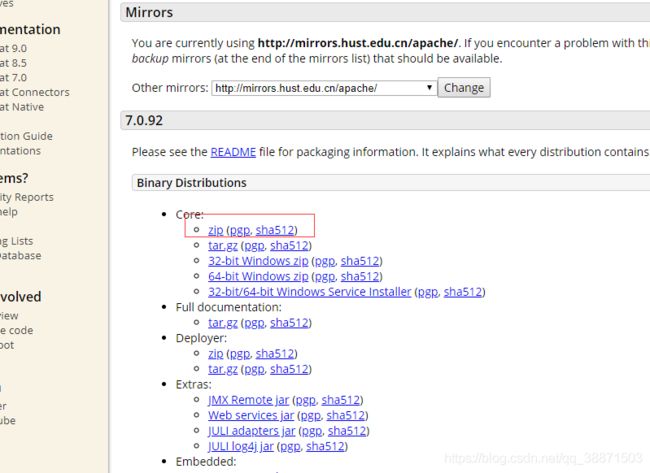Image resolution: width=650 pixels, height=473 pixels.
Task: Click the 'Embedded:' list label
Action: (x=206, y=461)
